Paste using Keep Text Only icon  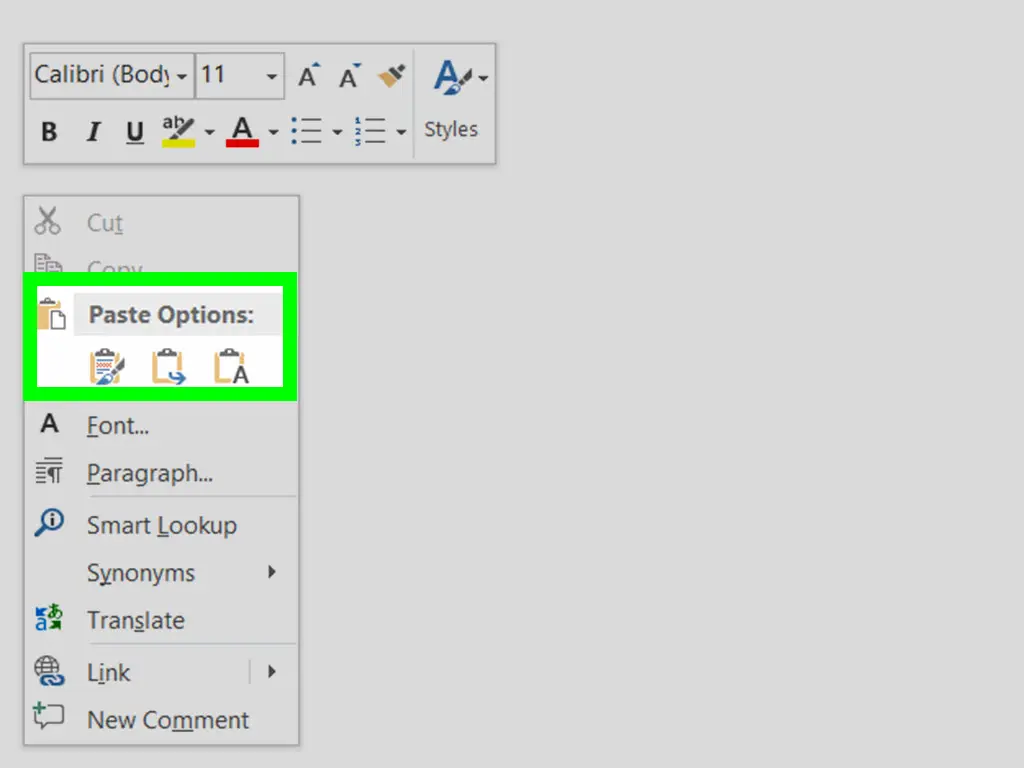point(231,367)
